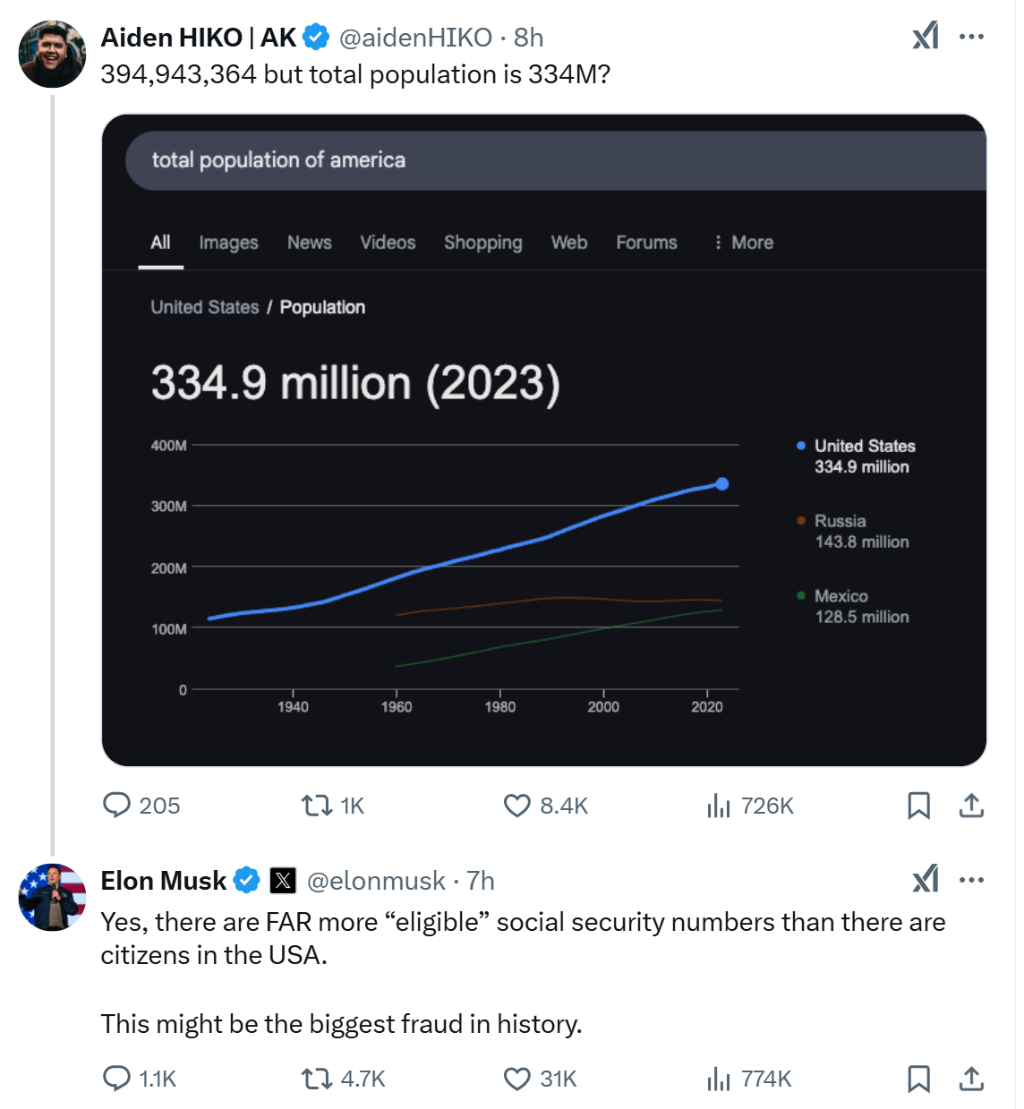This screenshot has width=1024, height=1109.
Task: Click the Grok icon on Elon Musk's tweet
Action: coord(925,880)
